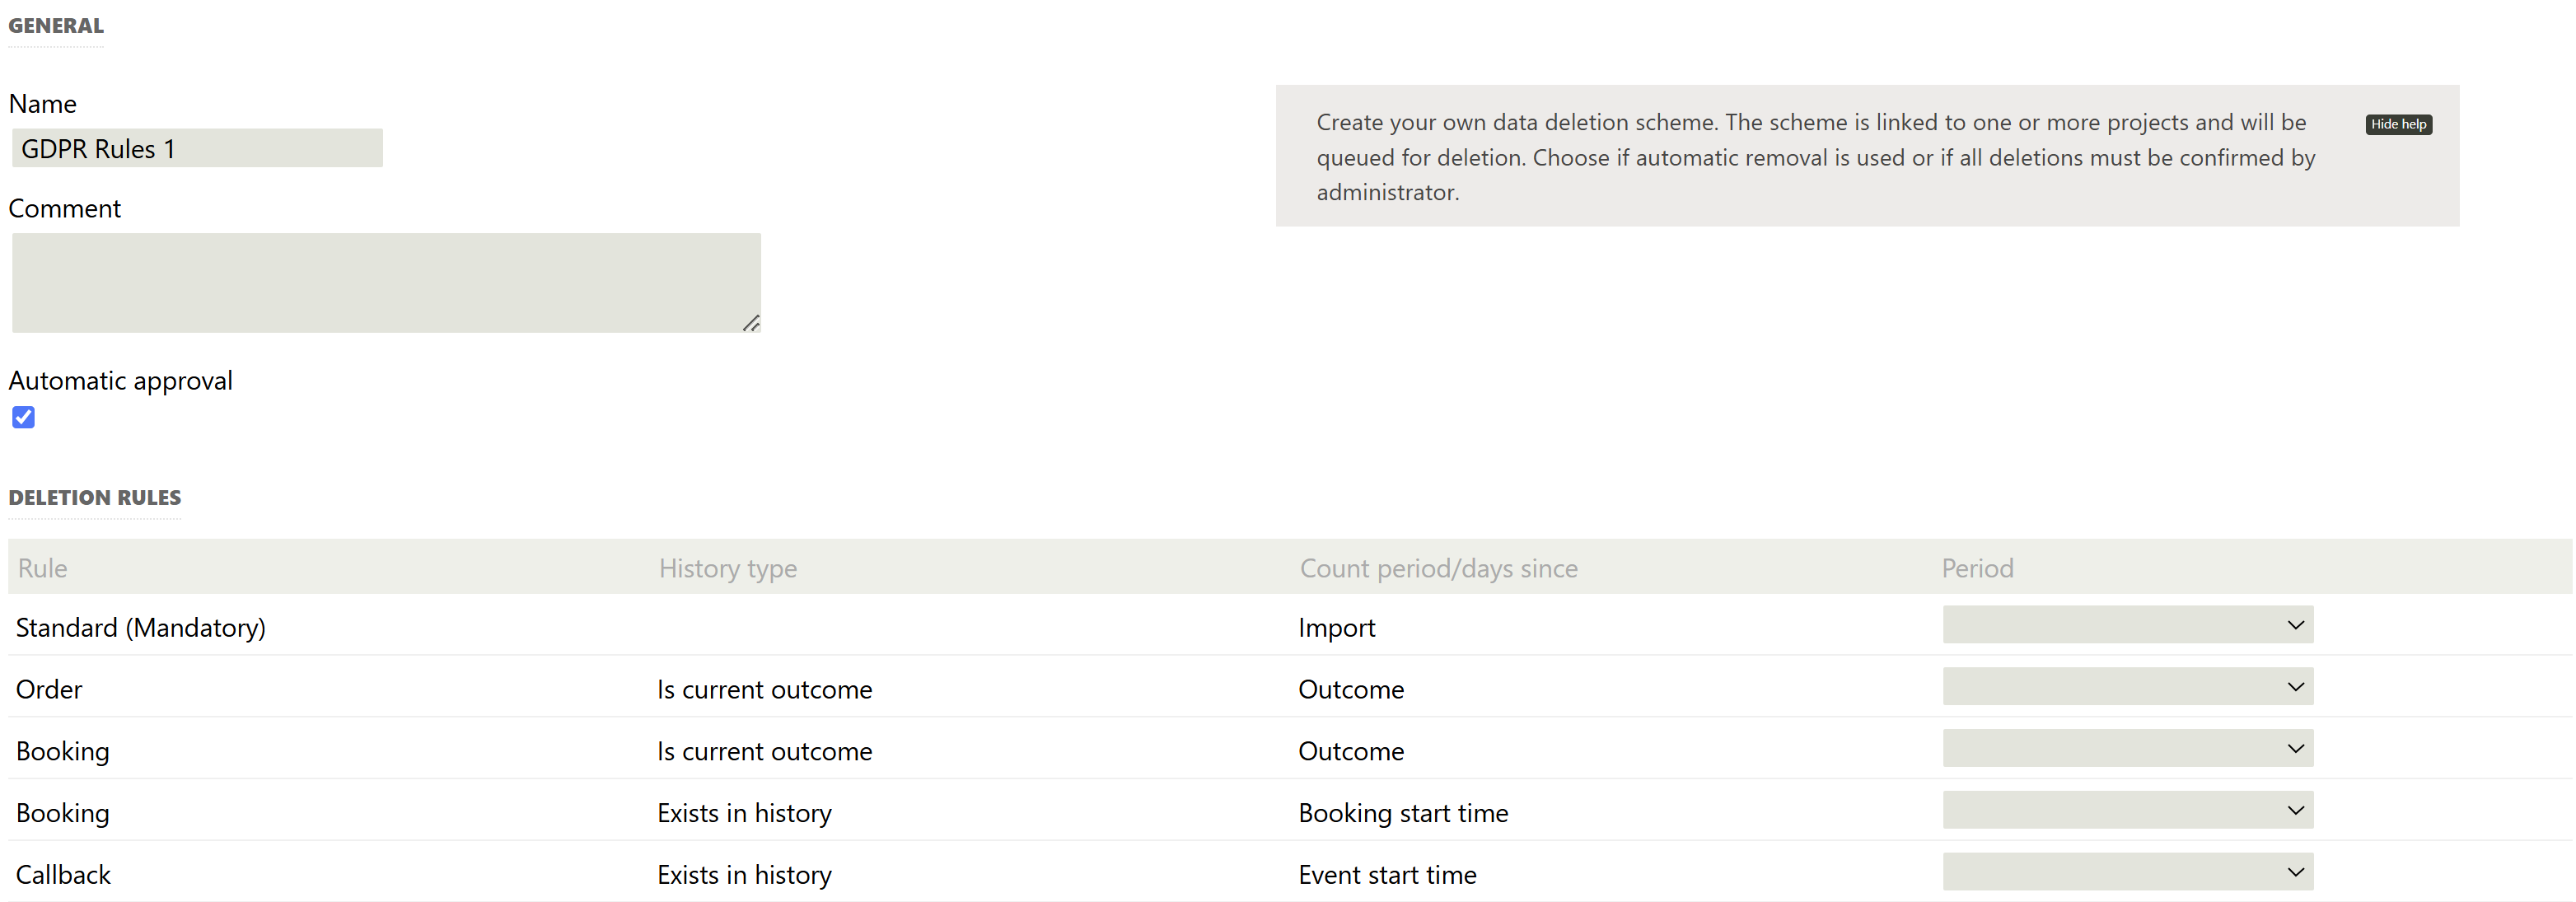Click the Comment box resize handle
The width and height of the screenshot is (2576, 902).
(751, 323)
